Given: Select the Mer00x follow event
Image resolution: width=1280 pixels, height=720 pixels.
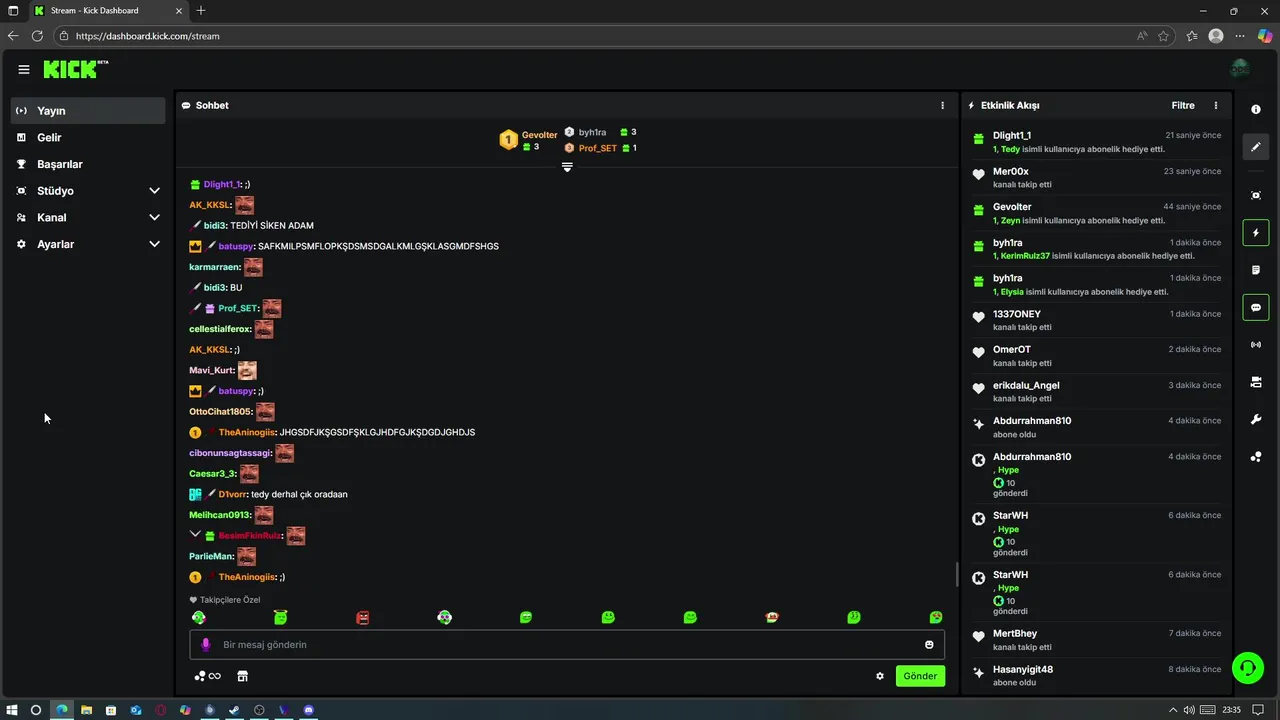Looking at the screenshot, I should click(x=1096, y=178).
